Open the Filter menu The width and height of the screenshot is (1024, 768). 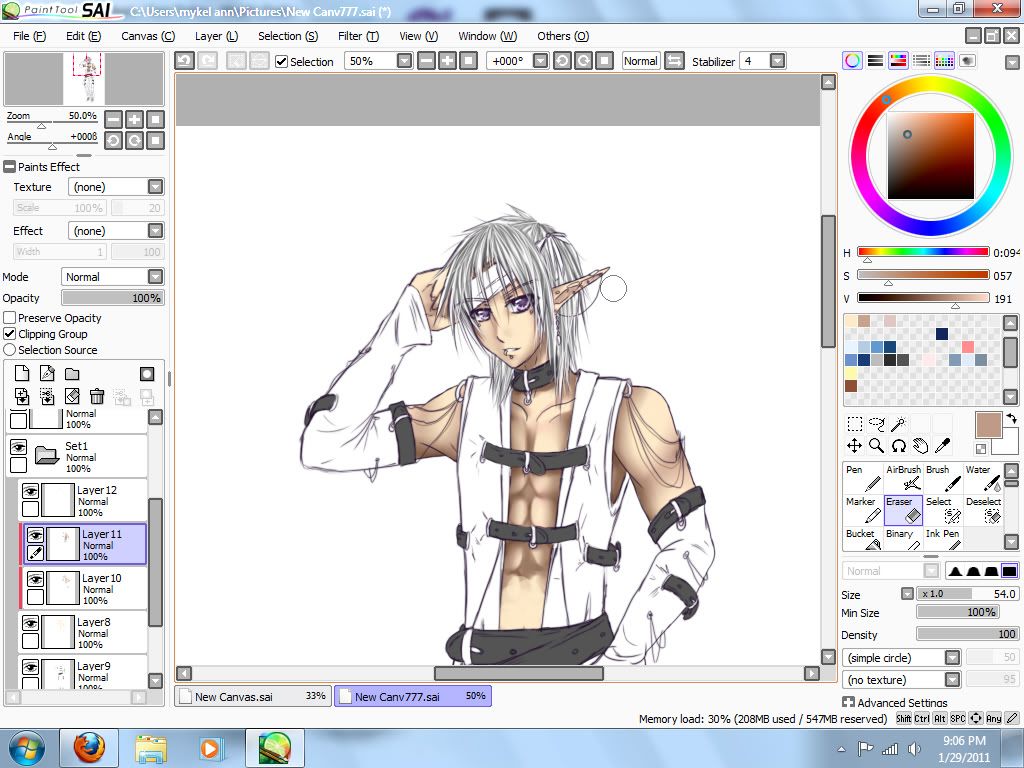click(x=359, y=36)
